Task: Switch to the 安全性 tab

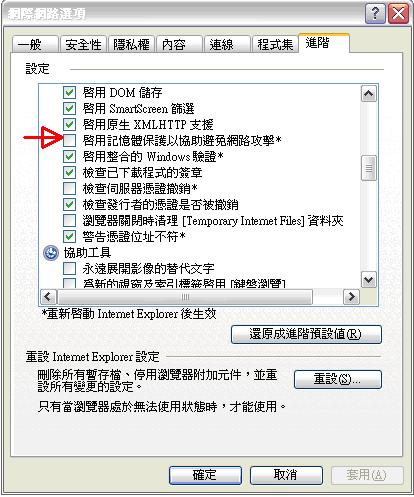Action: tap(83, 44)
